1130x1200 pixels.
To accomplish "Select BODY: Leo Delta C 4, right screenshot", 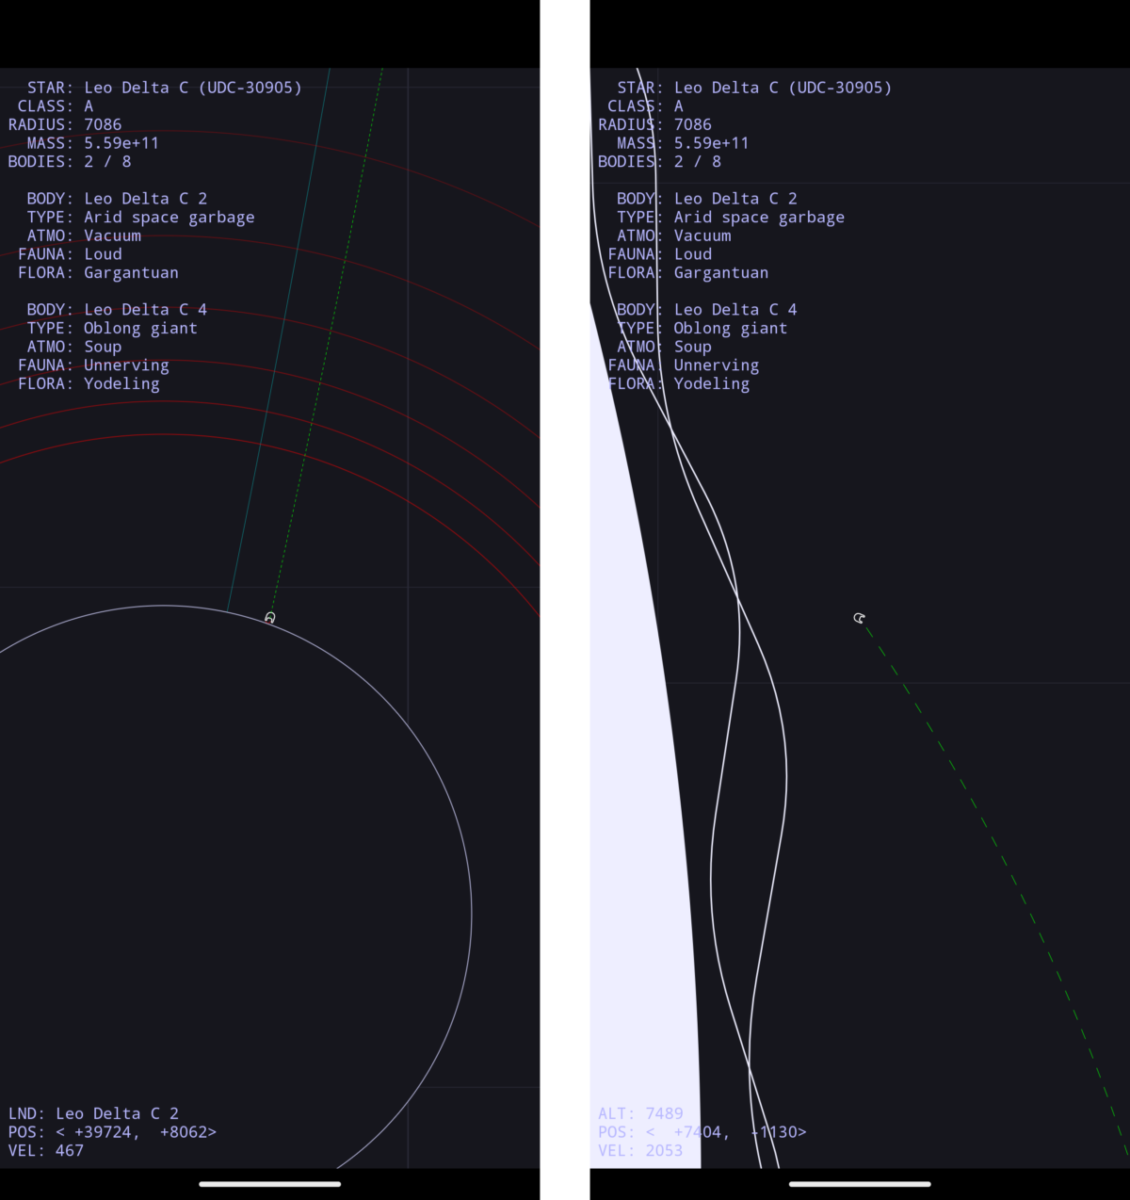I will pos(707,310).
